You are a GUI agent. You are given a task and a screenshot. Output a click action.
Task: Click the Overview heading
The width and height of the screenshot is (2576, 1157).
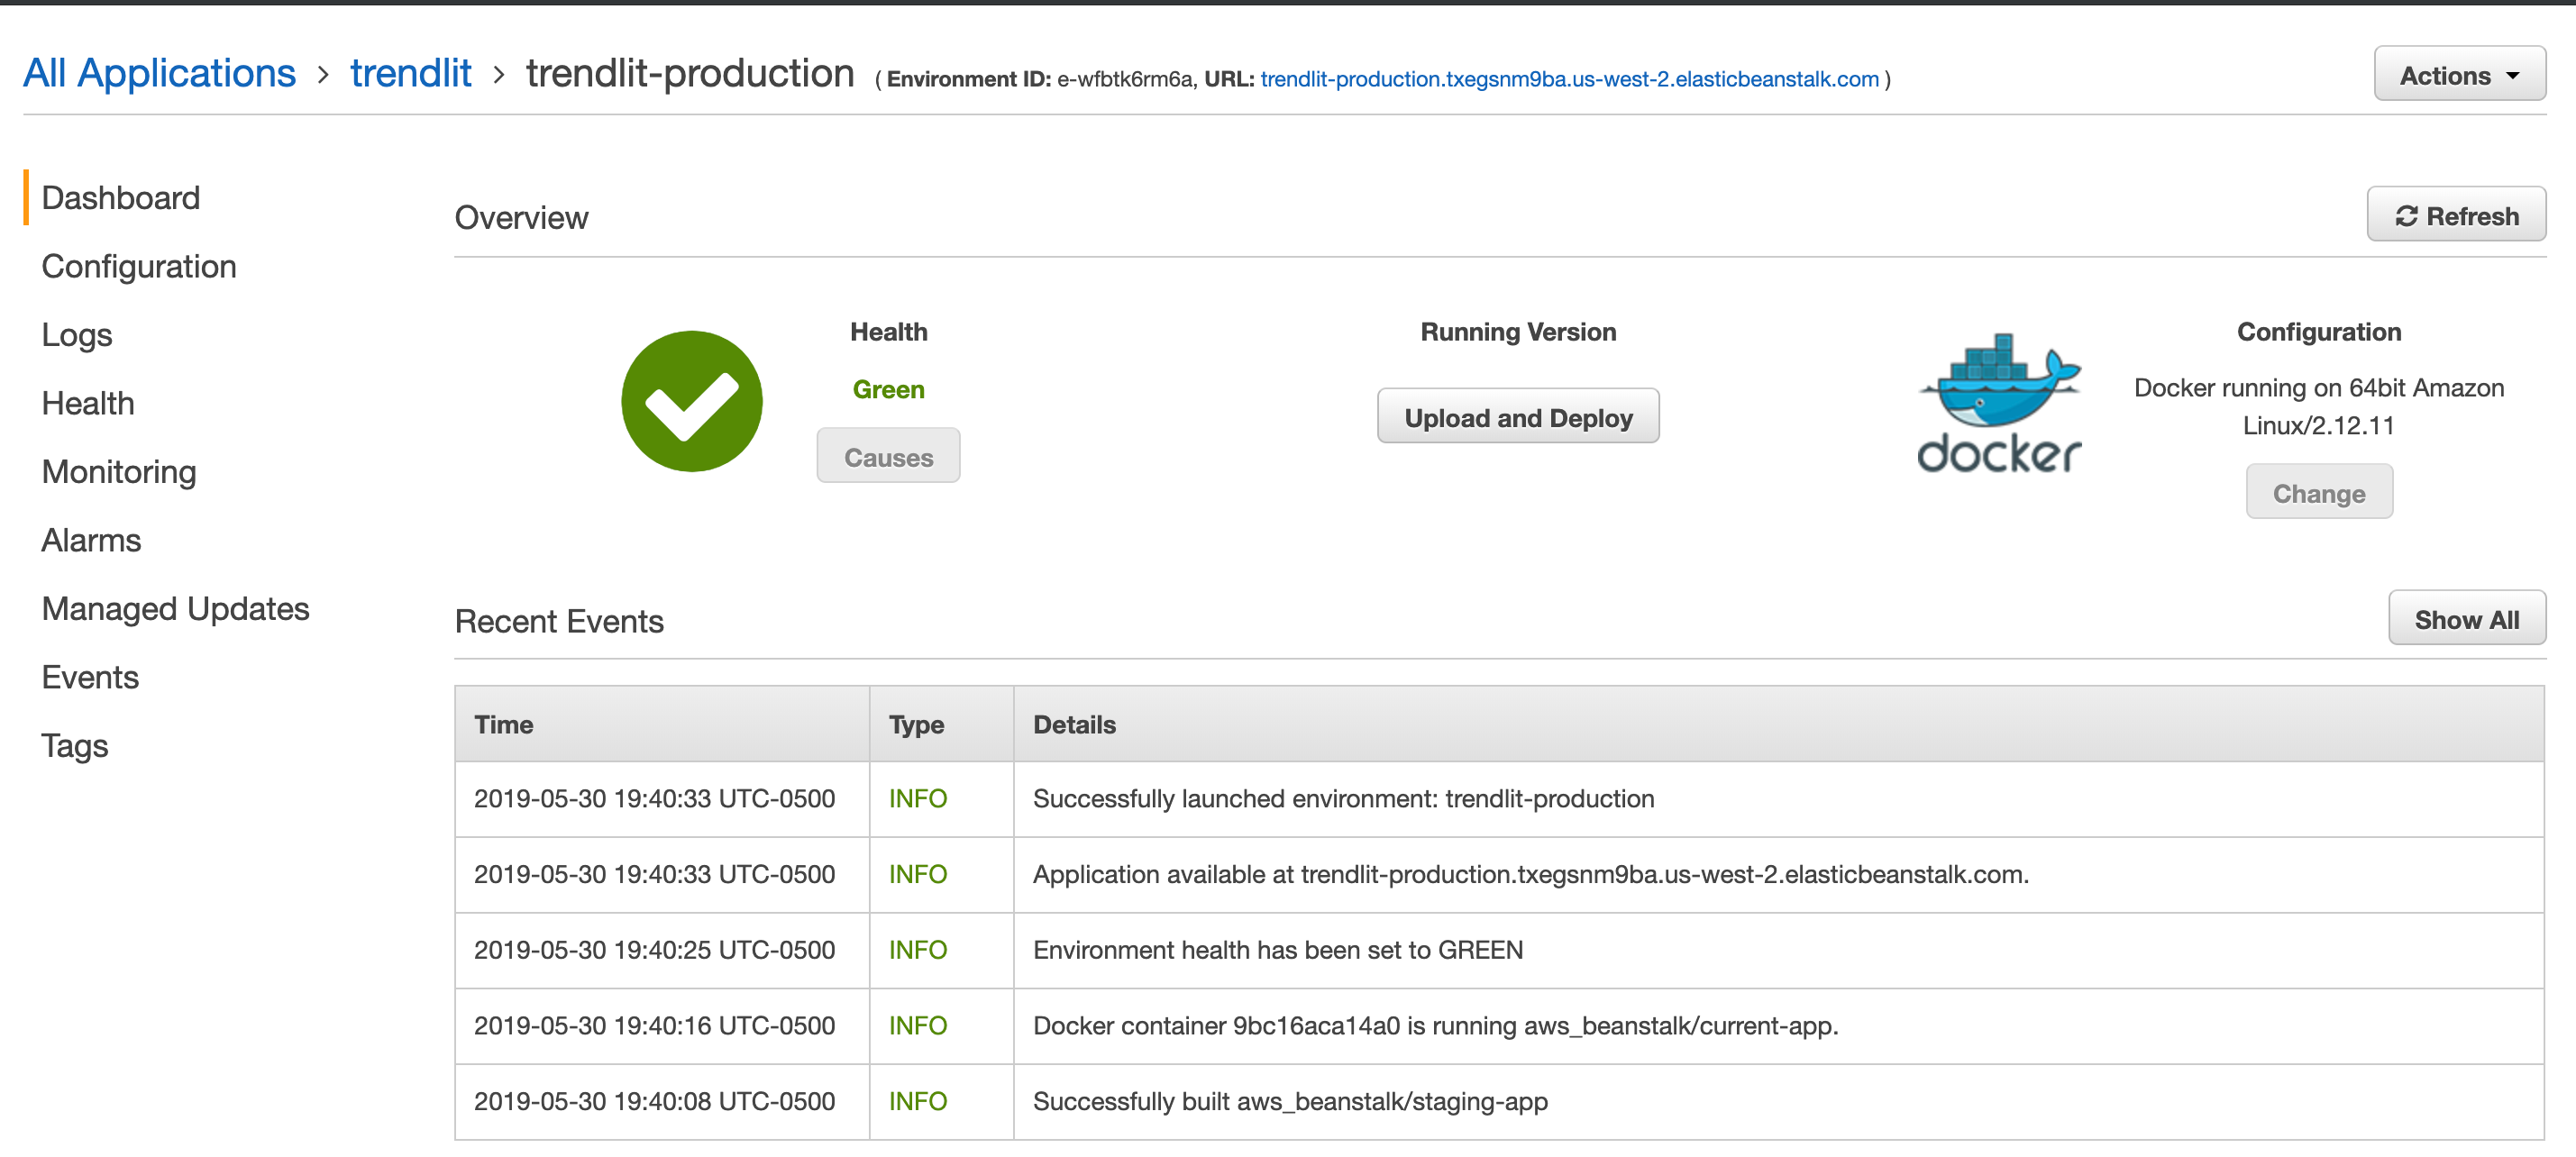521,217
